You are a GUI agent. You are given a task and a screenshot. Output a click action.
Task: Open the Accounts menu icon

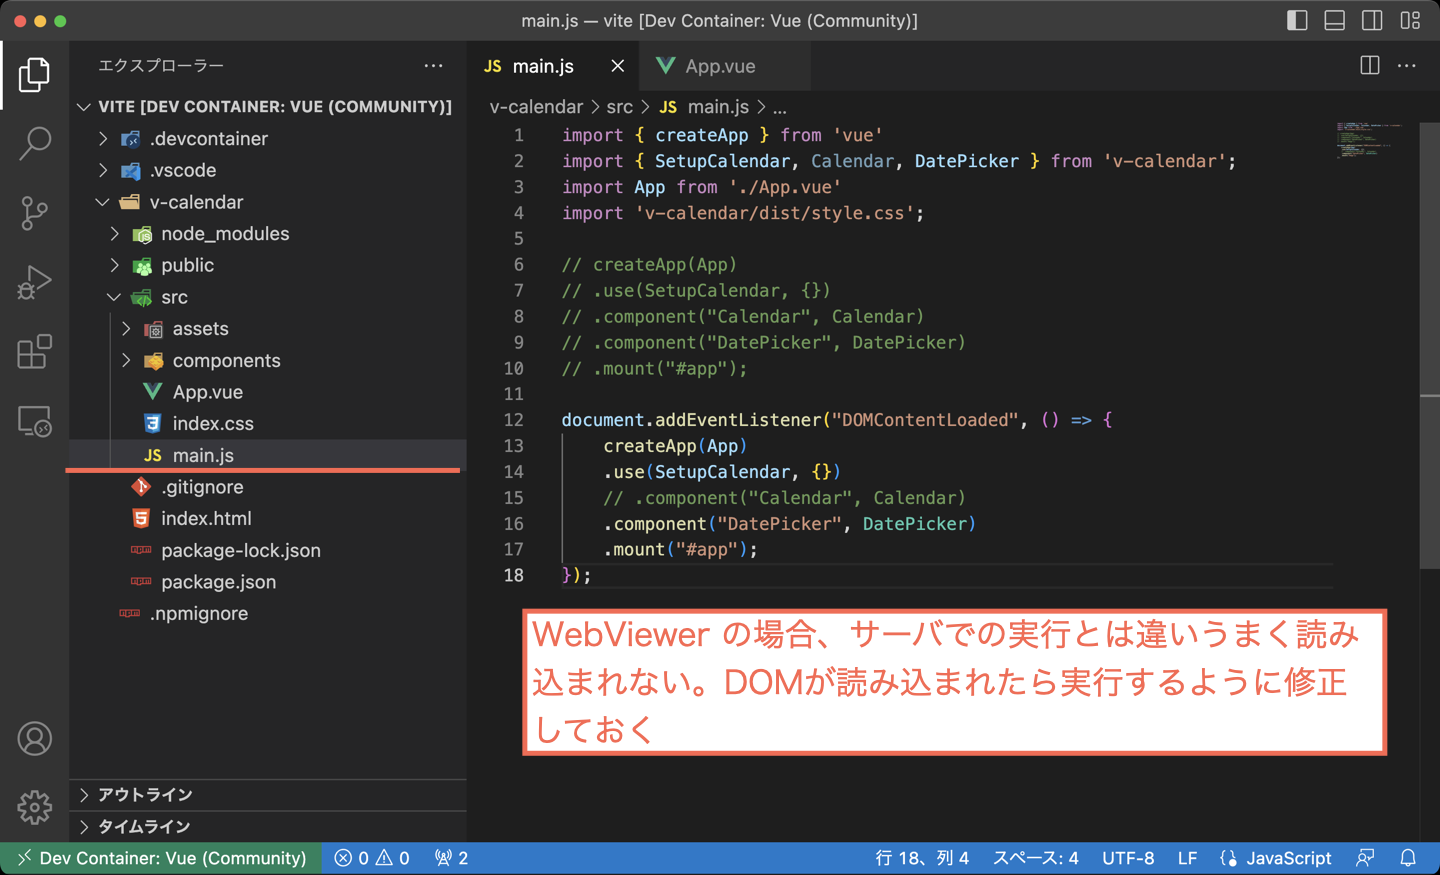click(x=34, y=739)
